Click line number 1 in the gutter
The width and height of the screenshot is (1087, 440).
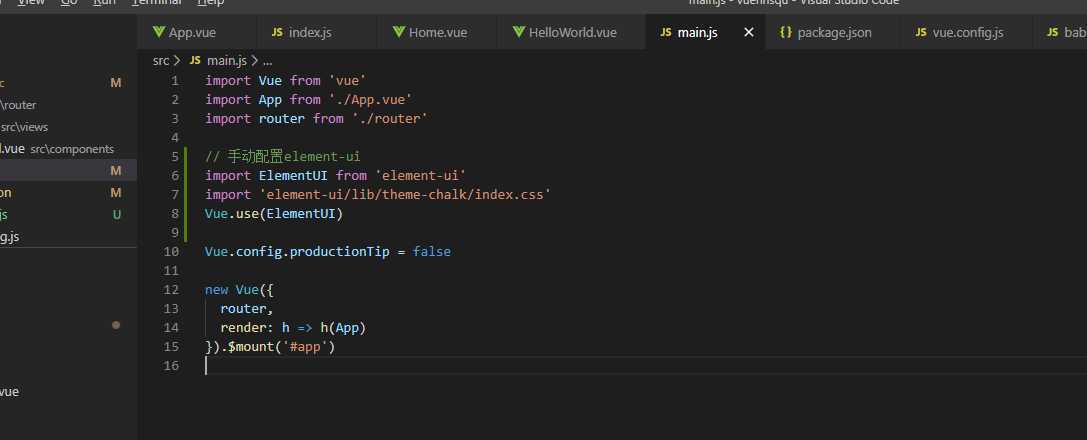click(x=175, y=80)
